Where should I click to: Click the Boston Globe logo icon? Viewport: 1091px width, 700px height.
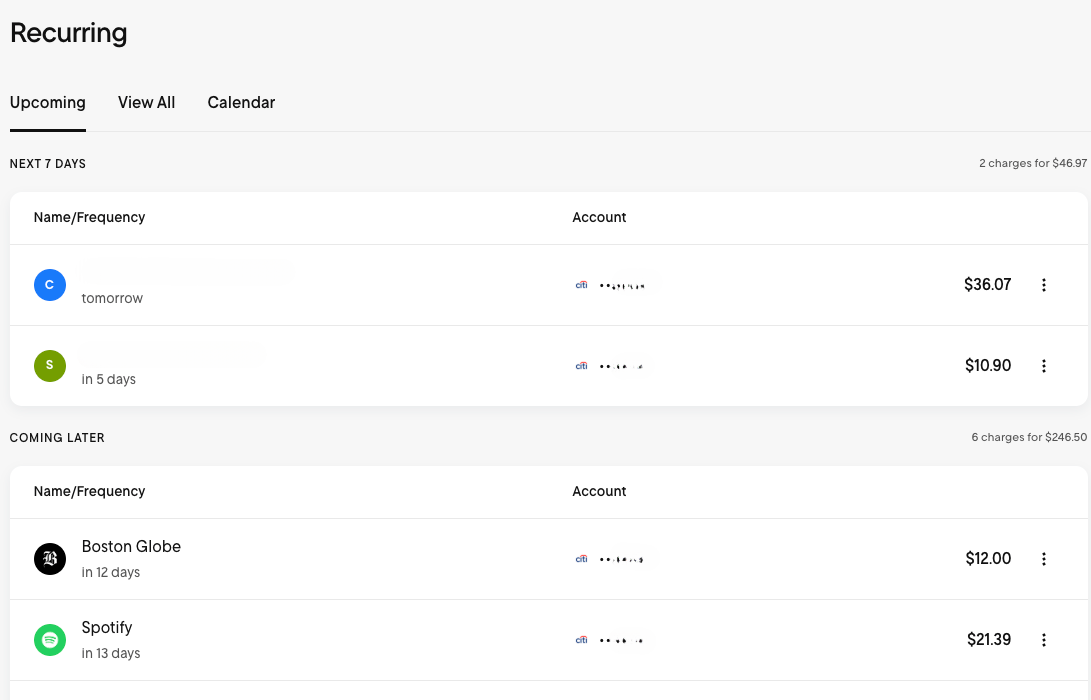50,559
